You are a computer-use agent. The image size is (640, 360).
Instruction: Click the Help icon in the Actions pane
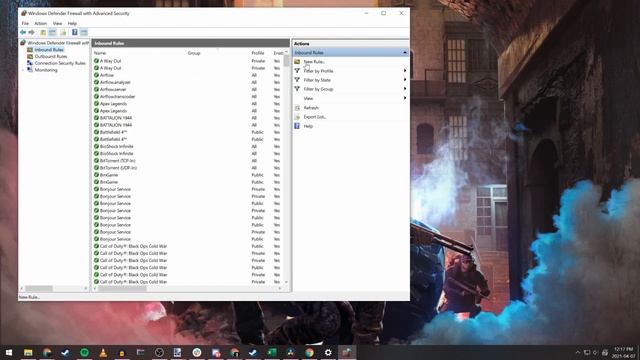click(297, 126)
